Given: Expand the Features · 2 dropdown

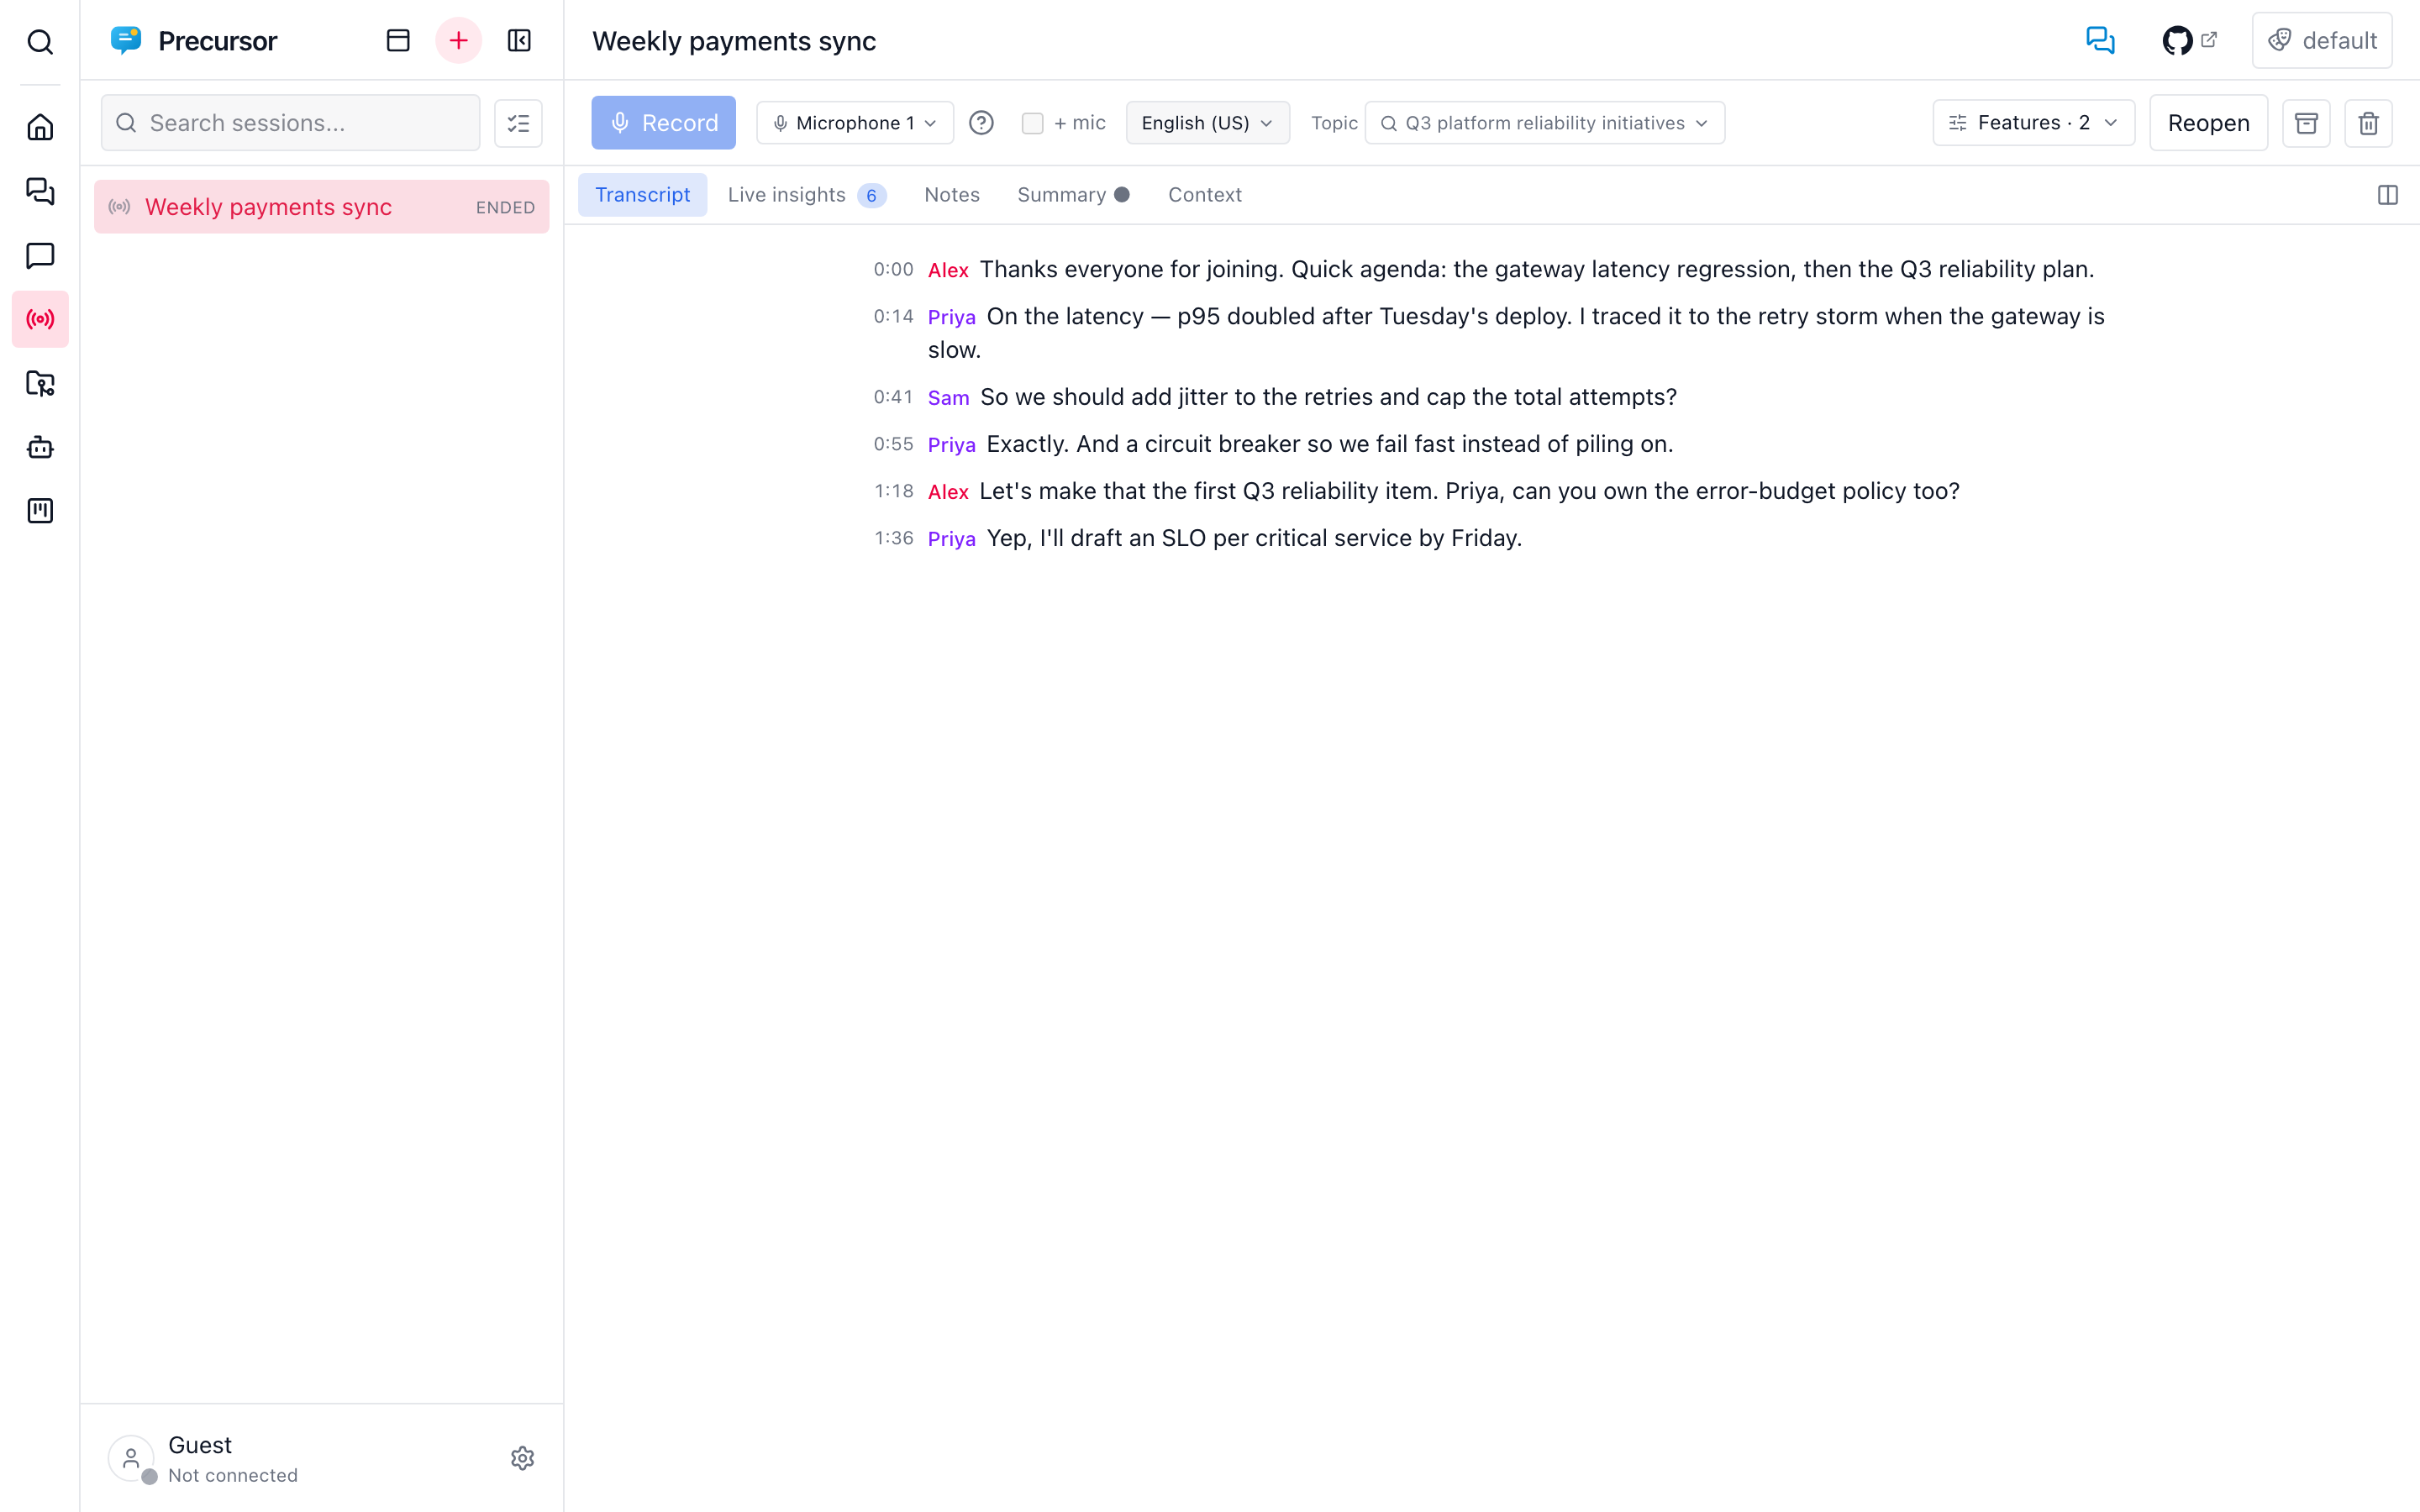Looking at the screenshot, I should tap(2033, 123).
